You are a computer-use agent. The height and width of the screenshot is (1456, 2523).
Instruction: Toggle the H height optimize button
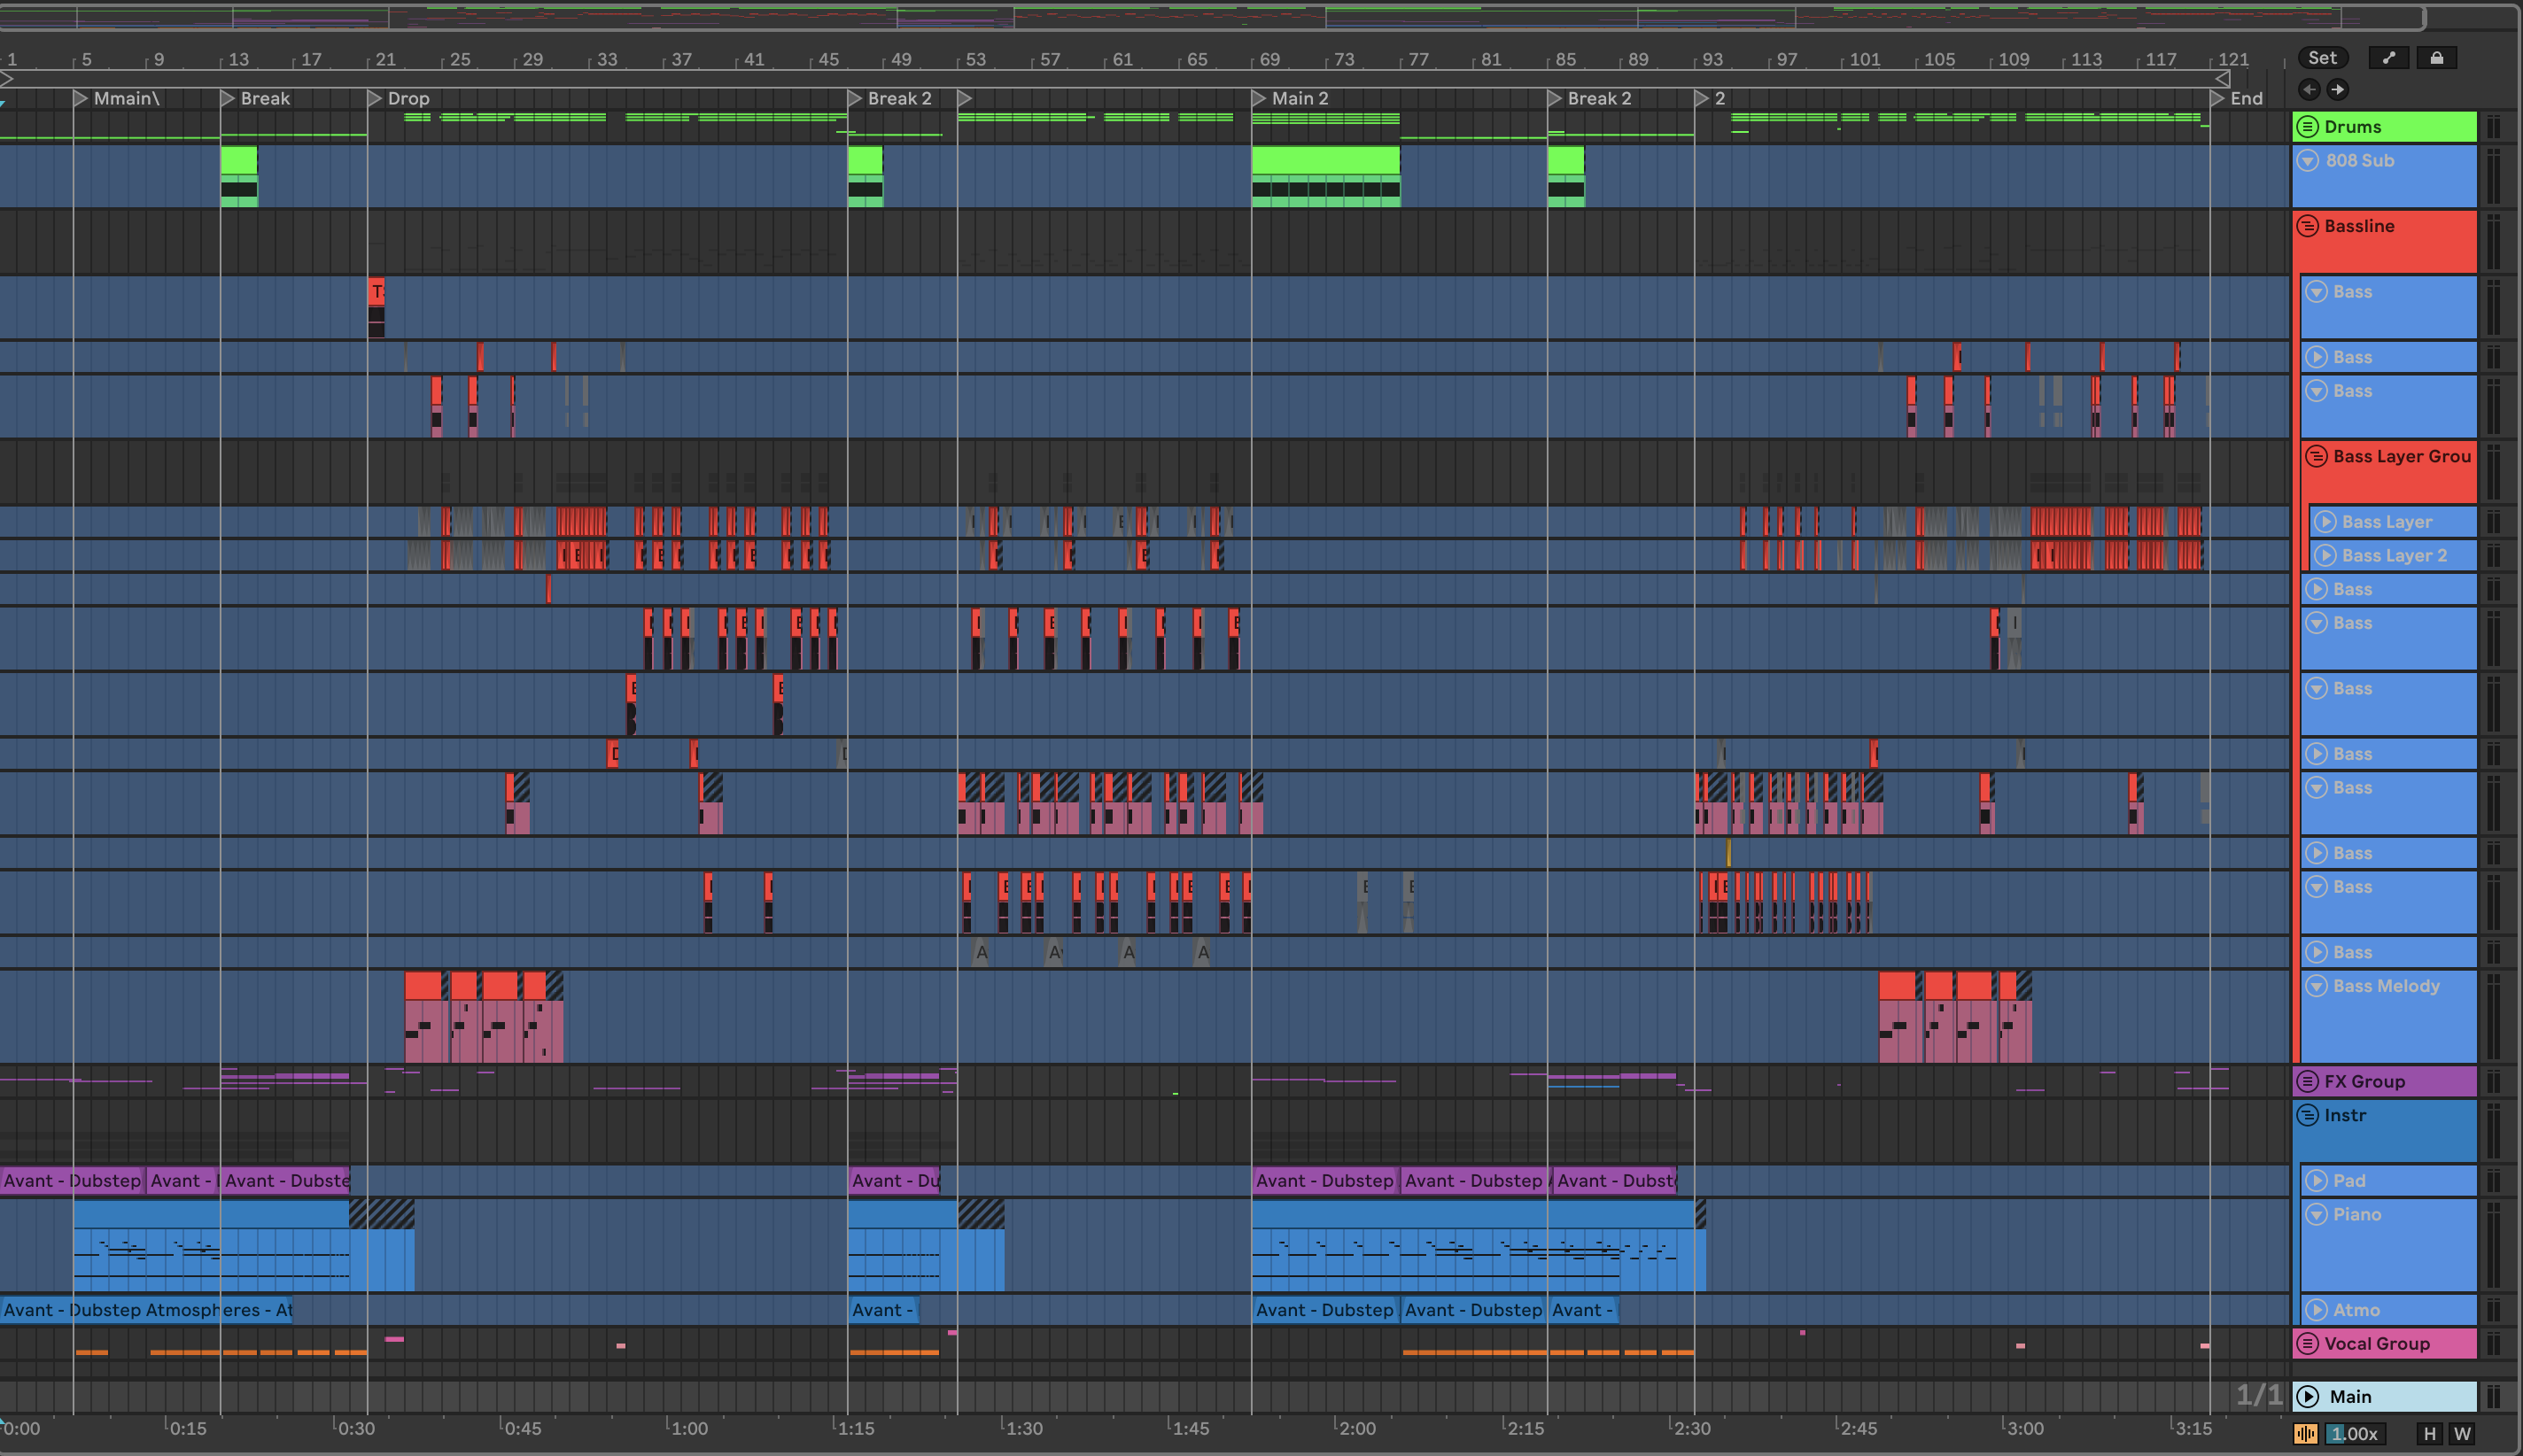[2429, 1434]
